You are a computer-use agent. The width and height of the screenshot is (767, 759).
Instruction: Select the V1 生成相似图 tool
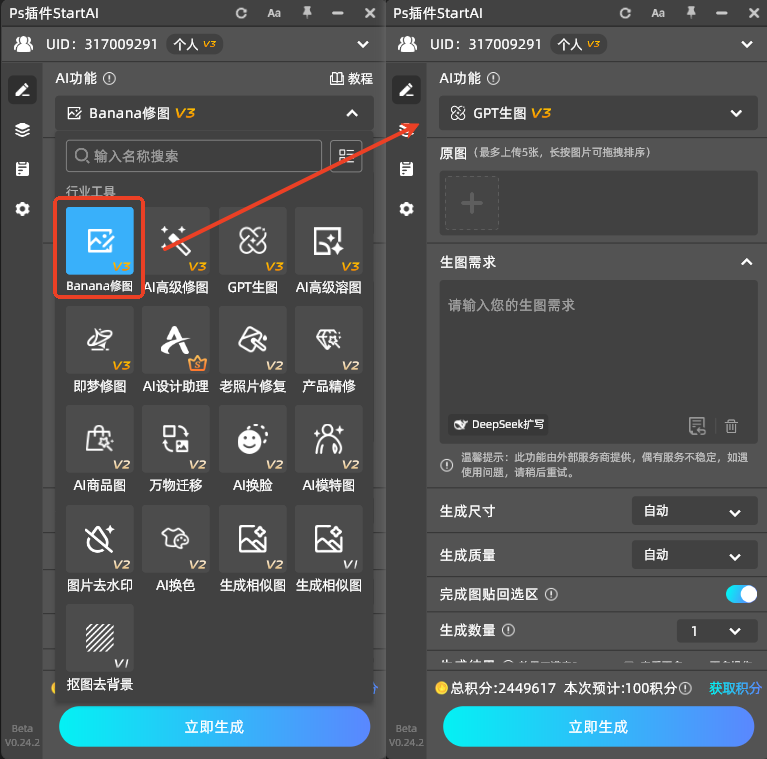pos(328,538)
